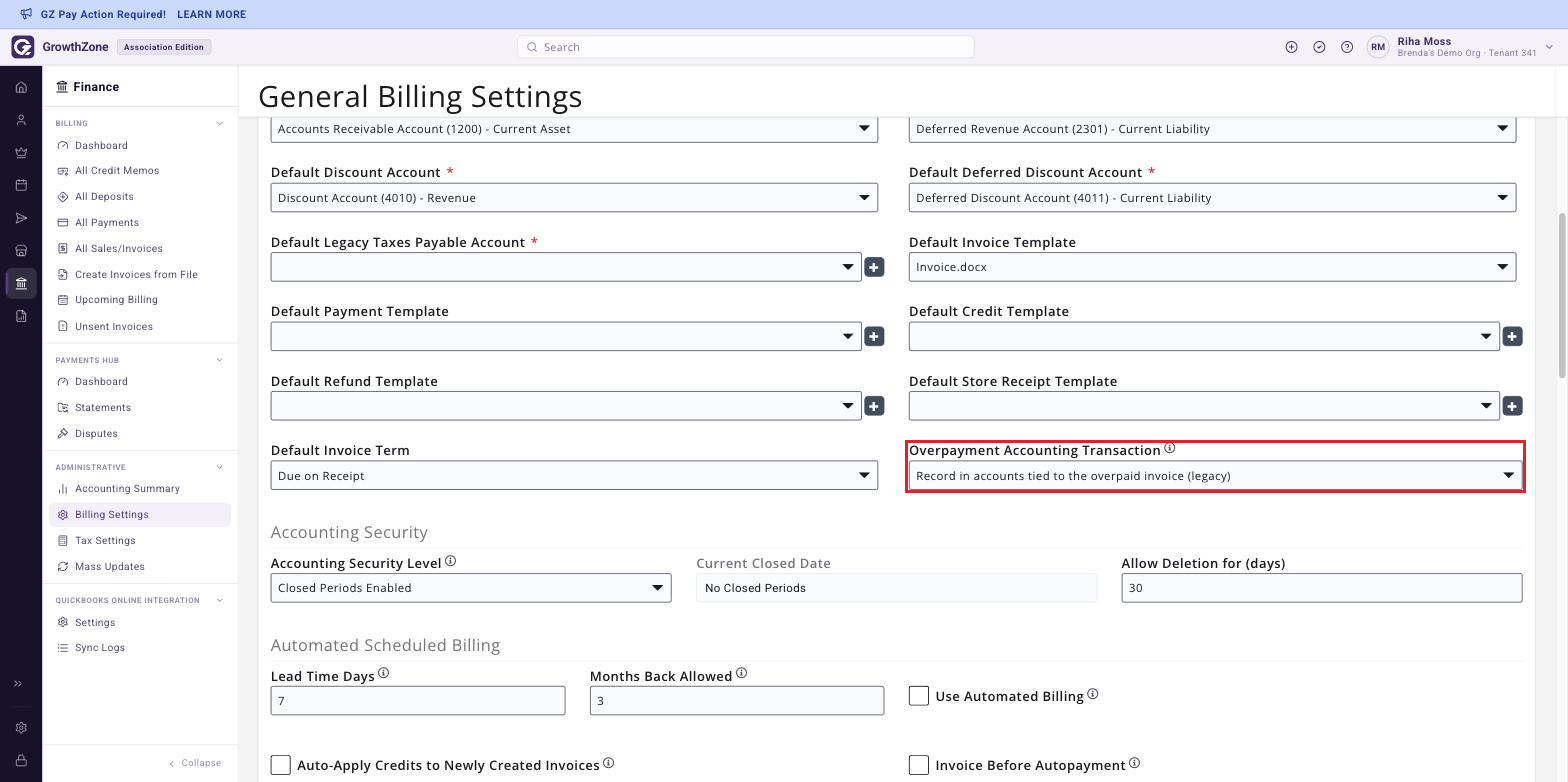Add a new Default Credit Template
The image size is (1568, 782).
1512,337
